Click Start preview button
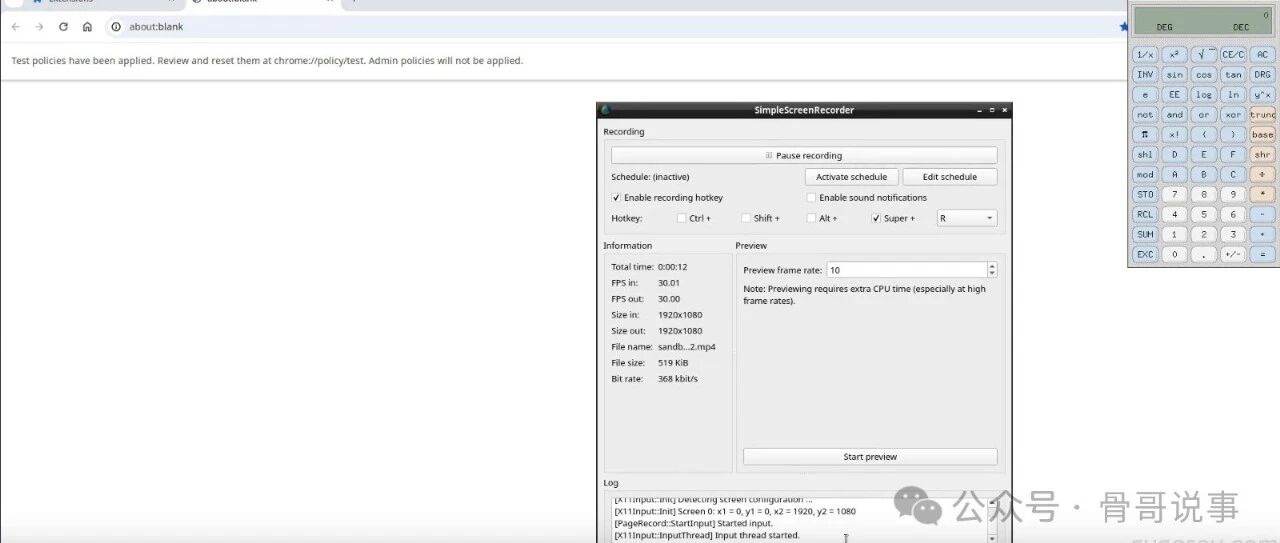Image resolution: width=1280 pixels, height=543 pixels. click(870, 457)
